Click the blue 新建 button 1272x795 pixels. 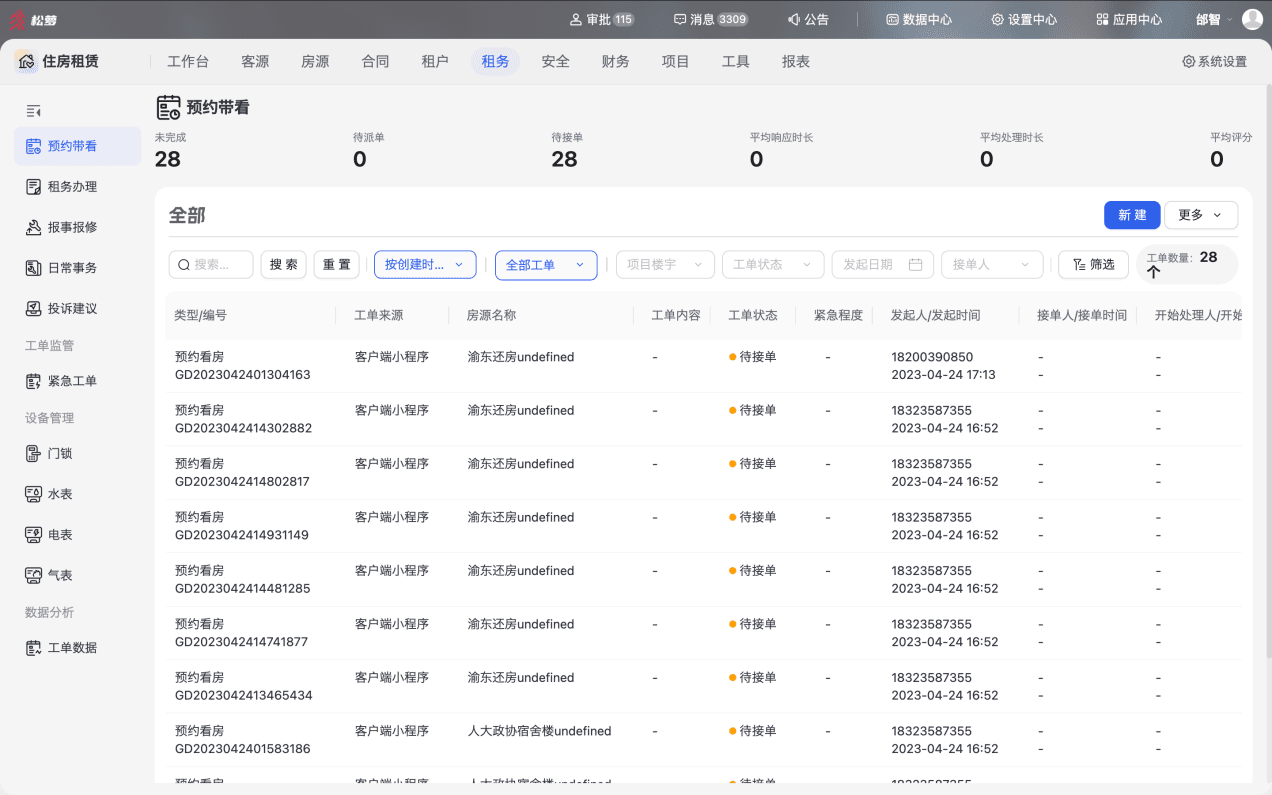click(x=1132, y=215)
